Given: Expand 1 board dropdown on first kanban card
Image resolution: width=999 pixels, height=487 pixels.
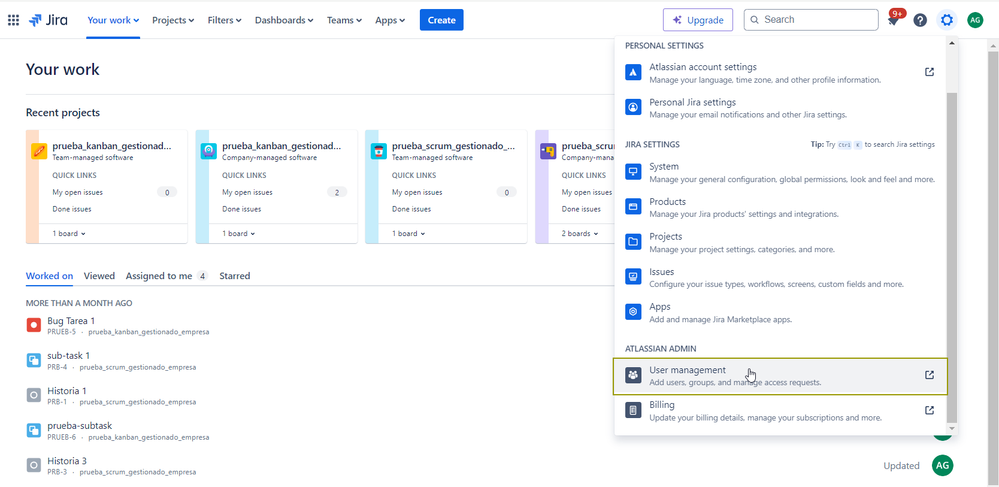Looking at the screenshot, I should pos(69,233).
